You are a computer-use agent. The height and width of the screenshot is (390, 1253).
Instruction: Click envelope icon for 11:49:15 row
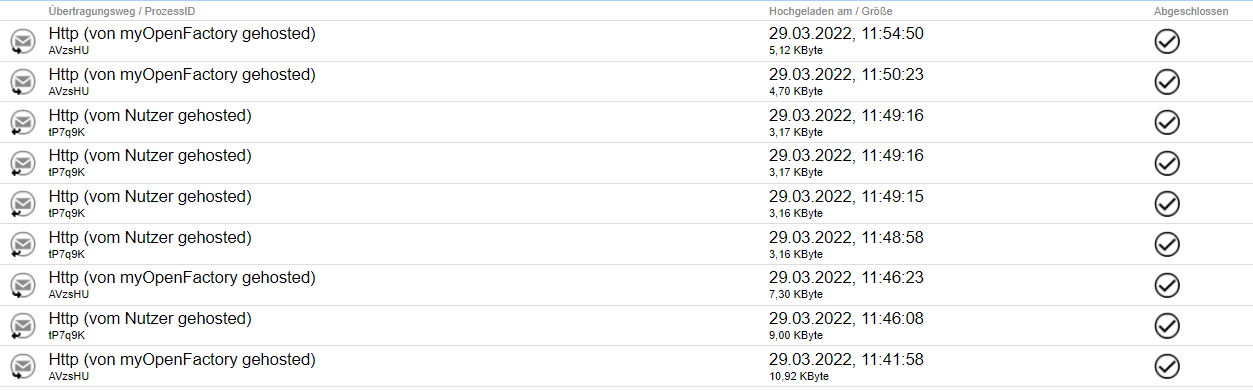pyautogui.click(x=22, y=204)
